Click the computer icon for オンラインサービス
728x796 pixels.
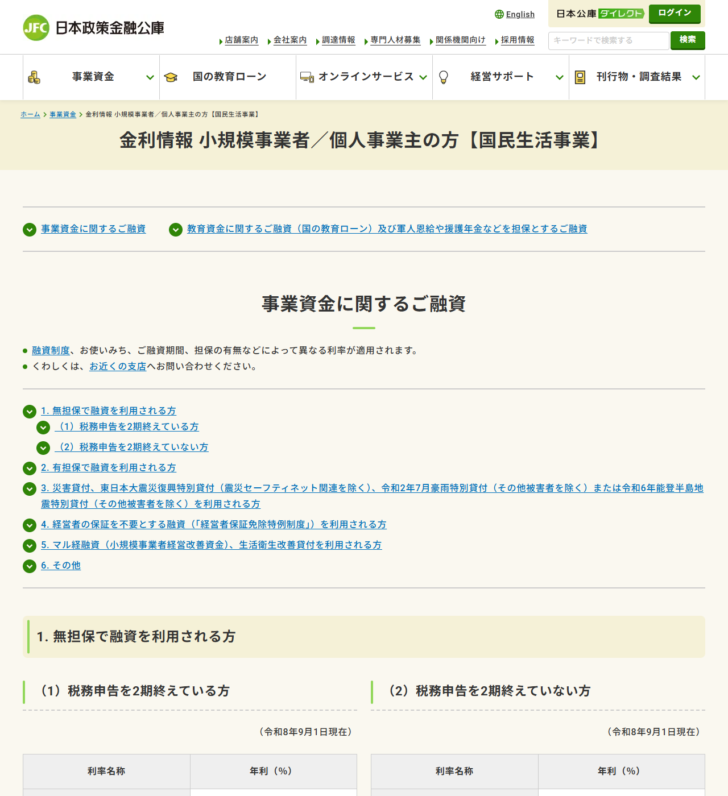pos(307,77)
